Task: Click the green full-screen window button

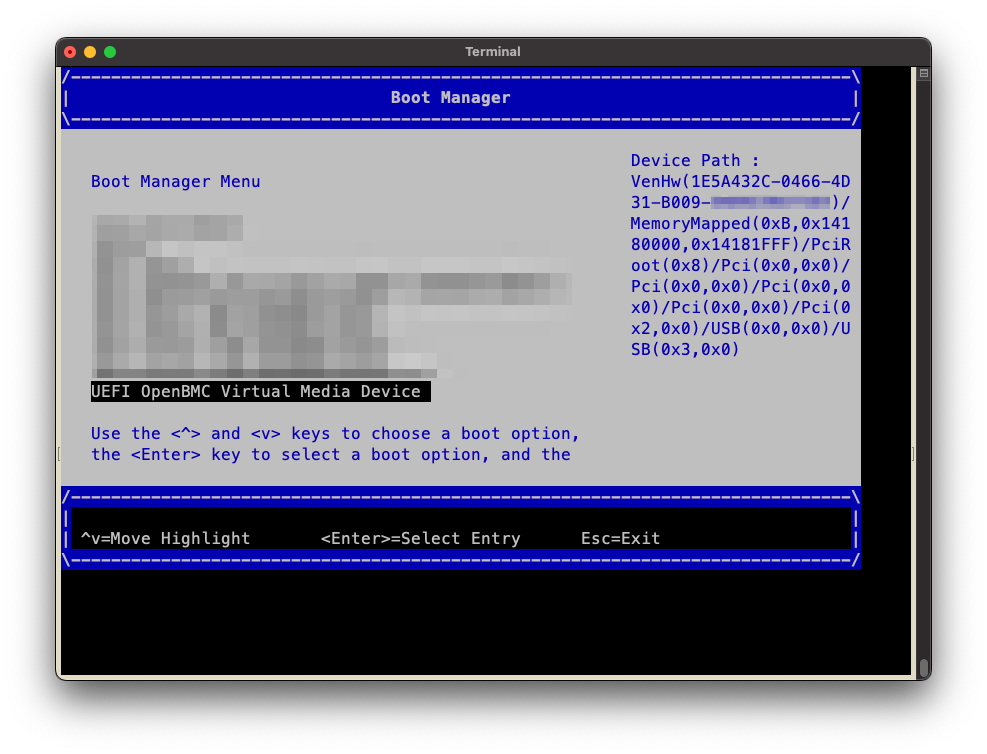Action: pos(110,52)
